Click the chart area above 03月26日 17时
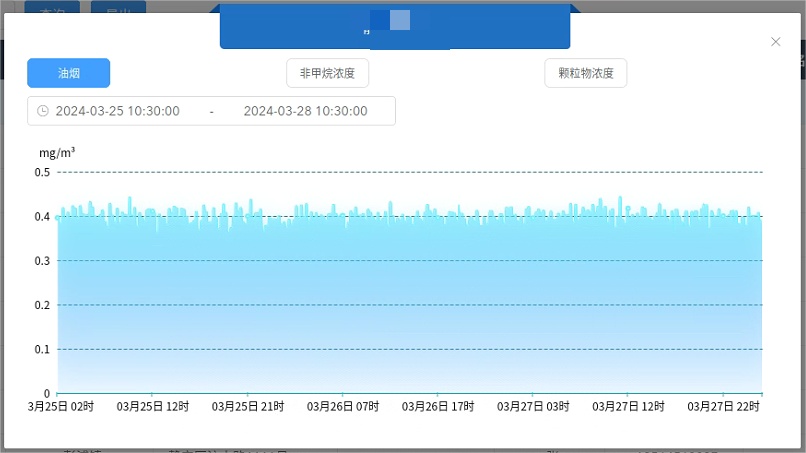This screenshot has height=453, width=806. pos(438,300)
